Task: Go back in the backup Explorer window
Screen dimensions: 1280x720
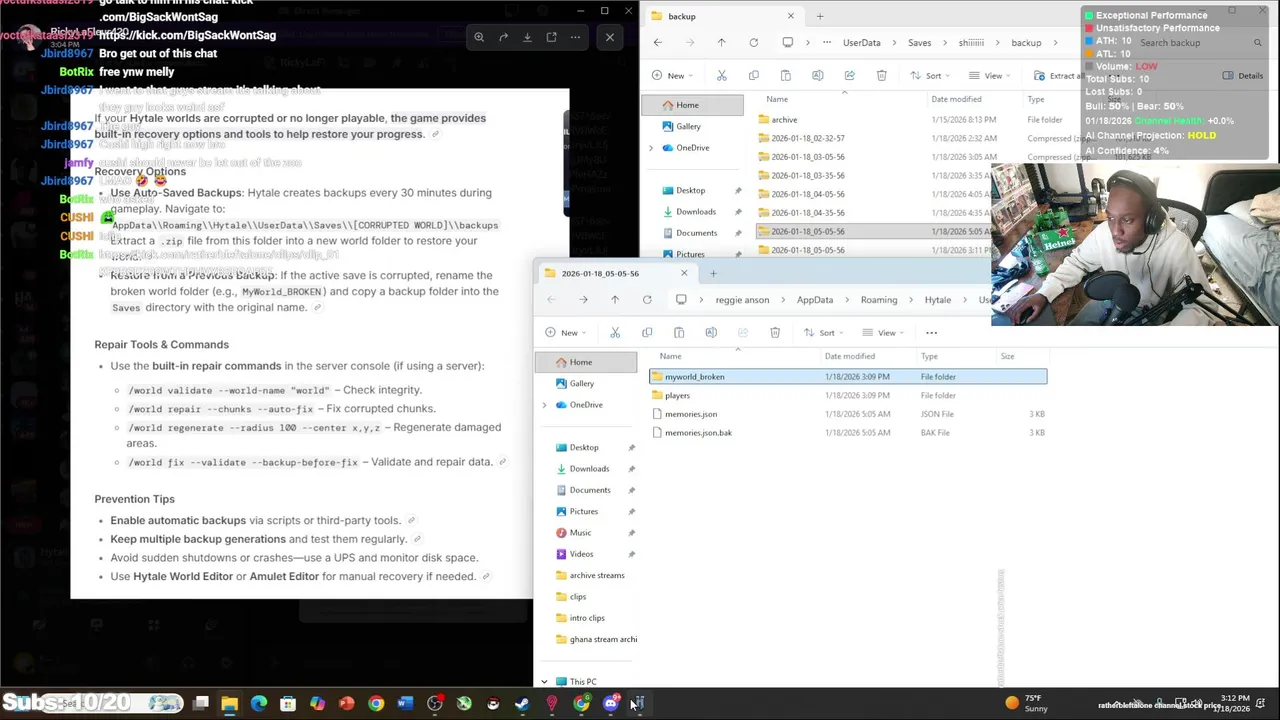Action: point(657,42)
